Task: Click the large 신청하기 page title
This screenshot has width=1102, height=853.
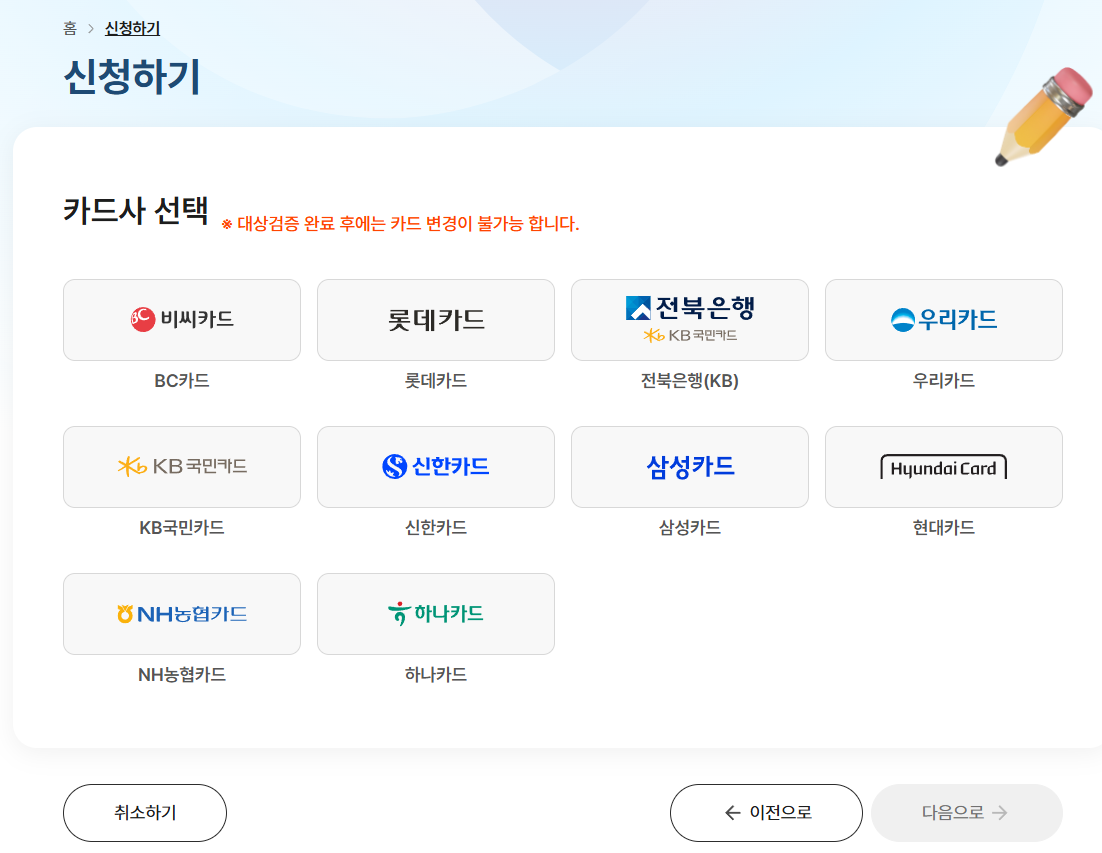Action: coord(132,77)
